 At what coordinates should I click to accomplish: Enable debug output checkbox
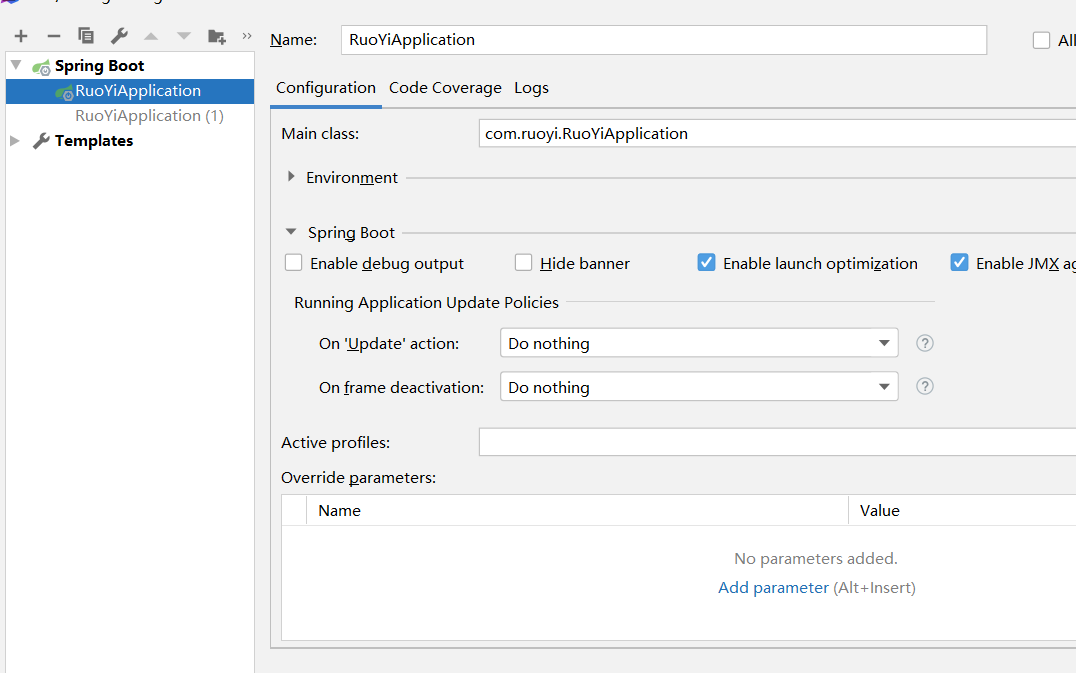pos(294,263)
